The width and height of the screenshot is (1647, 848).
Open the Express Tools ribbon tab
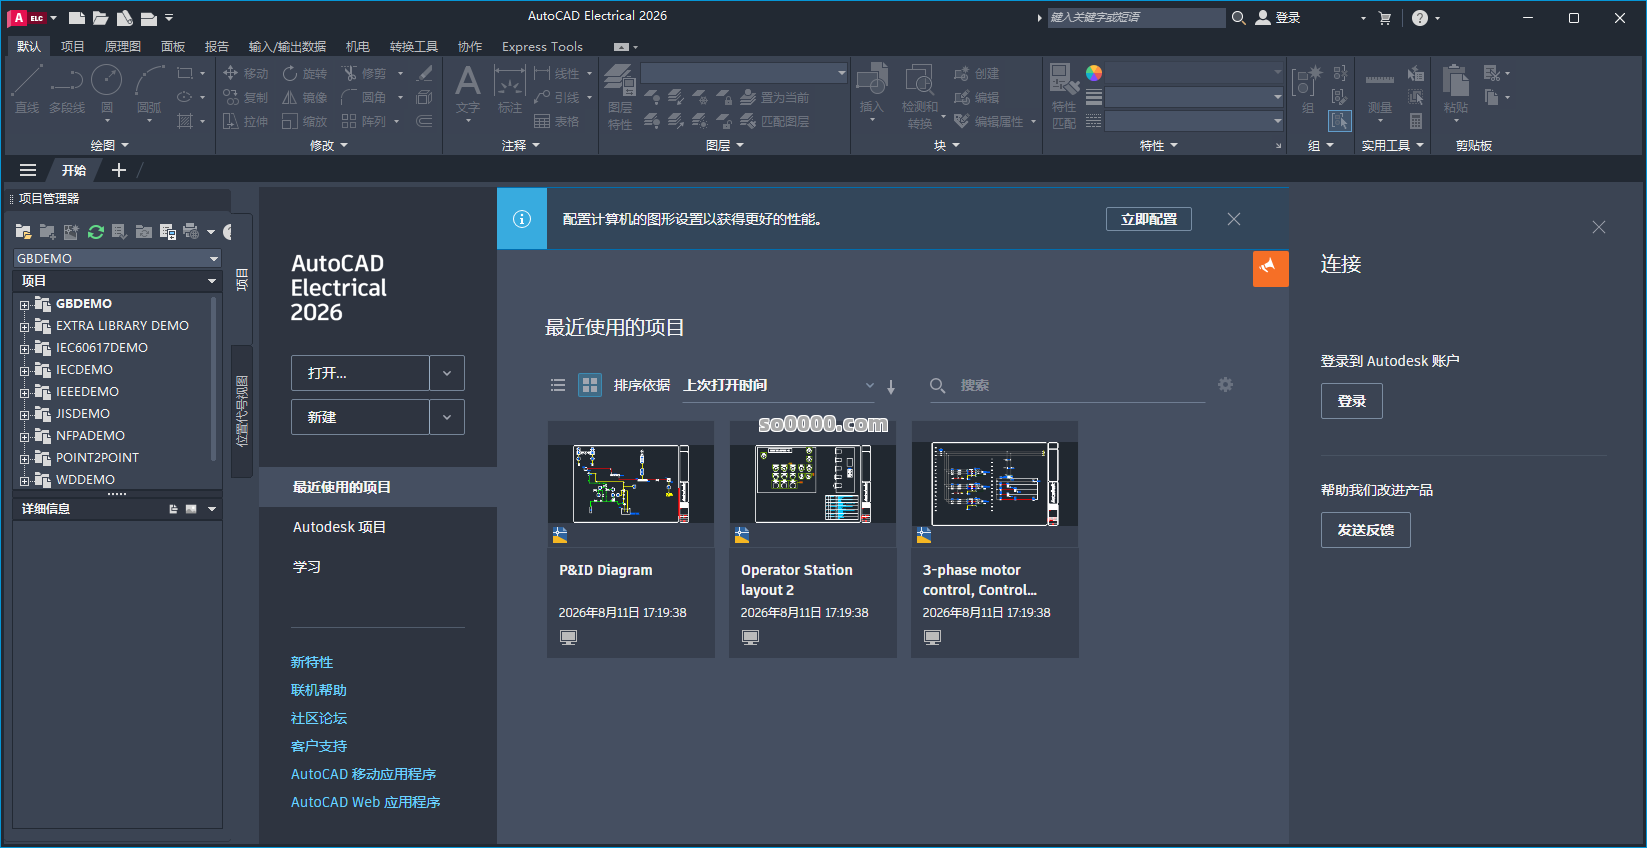542,47
